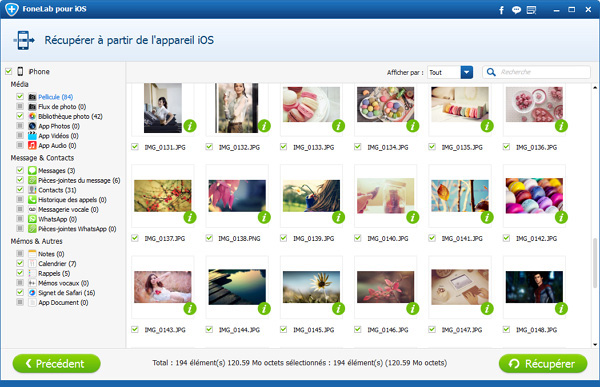The width and height of the screenshot is (600, 387).
Task: Open the feedback chat bubble icon
Action: pyautogui.click(x=516, y=10)
